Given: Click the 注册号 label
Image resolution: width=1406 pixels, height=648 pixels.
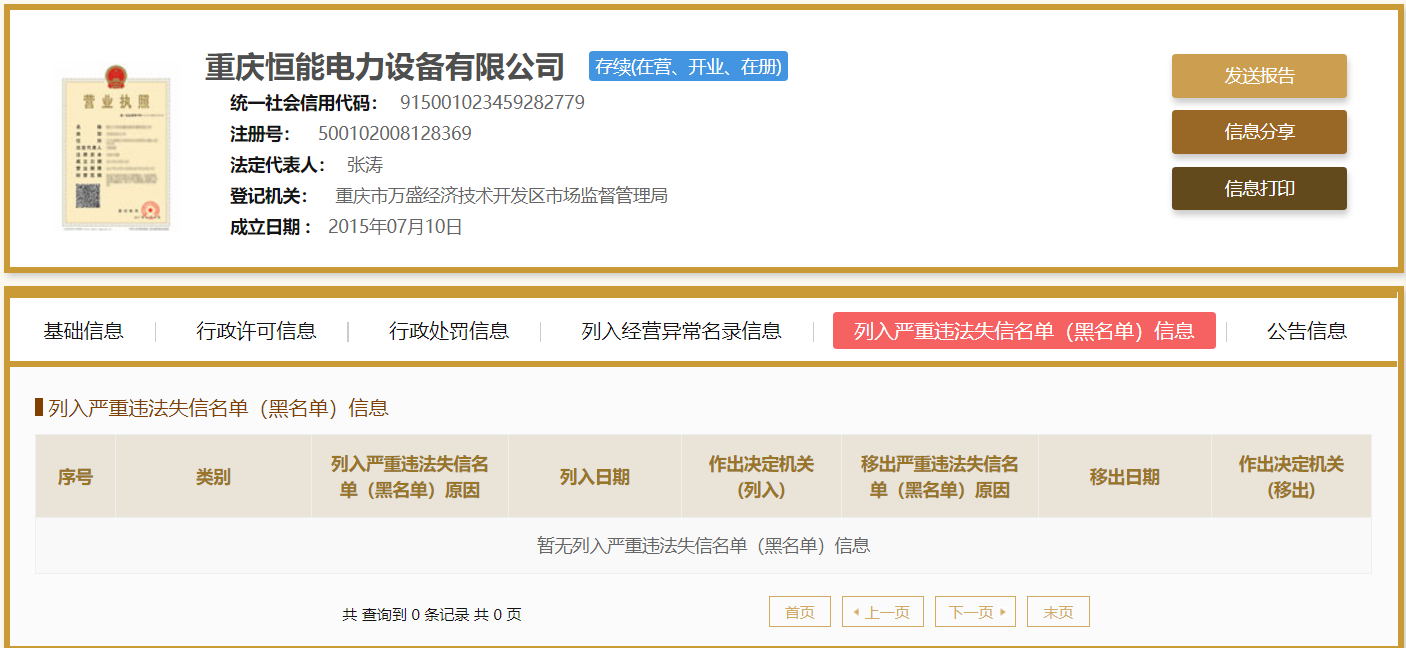Looking at the screenshot, I should click(x=260, y=134).
